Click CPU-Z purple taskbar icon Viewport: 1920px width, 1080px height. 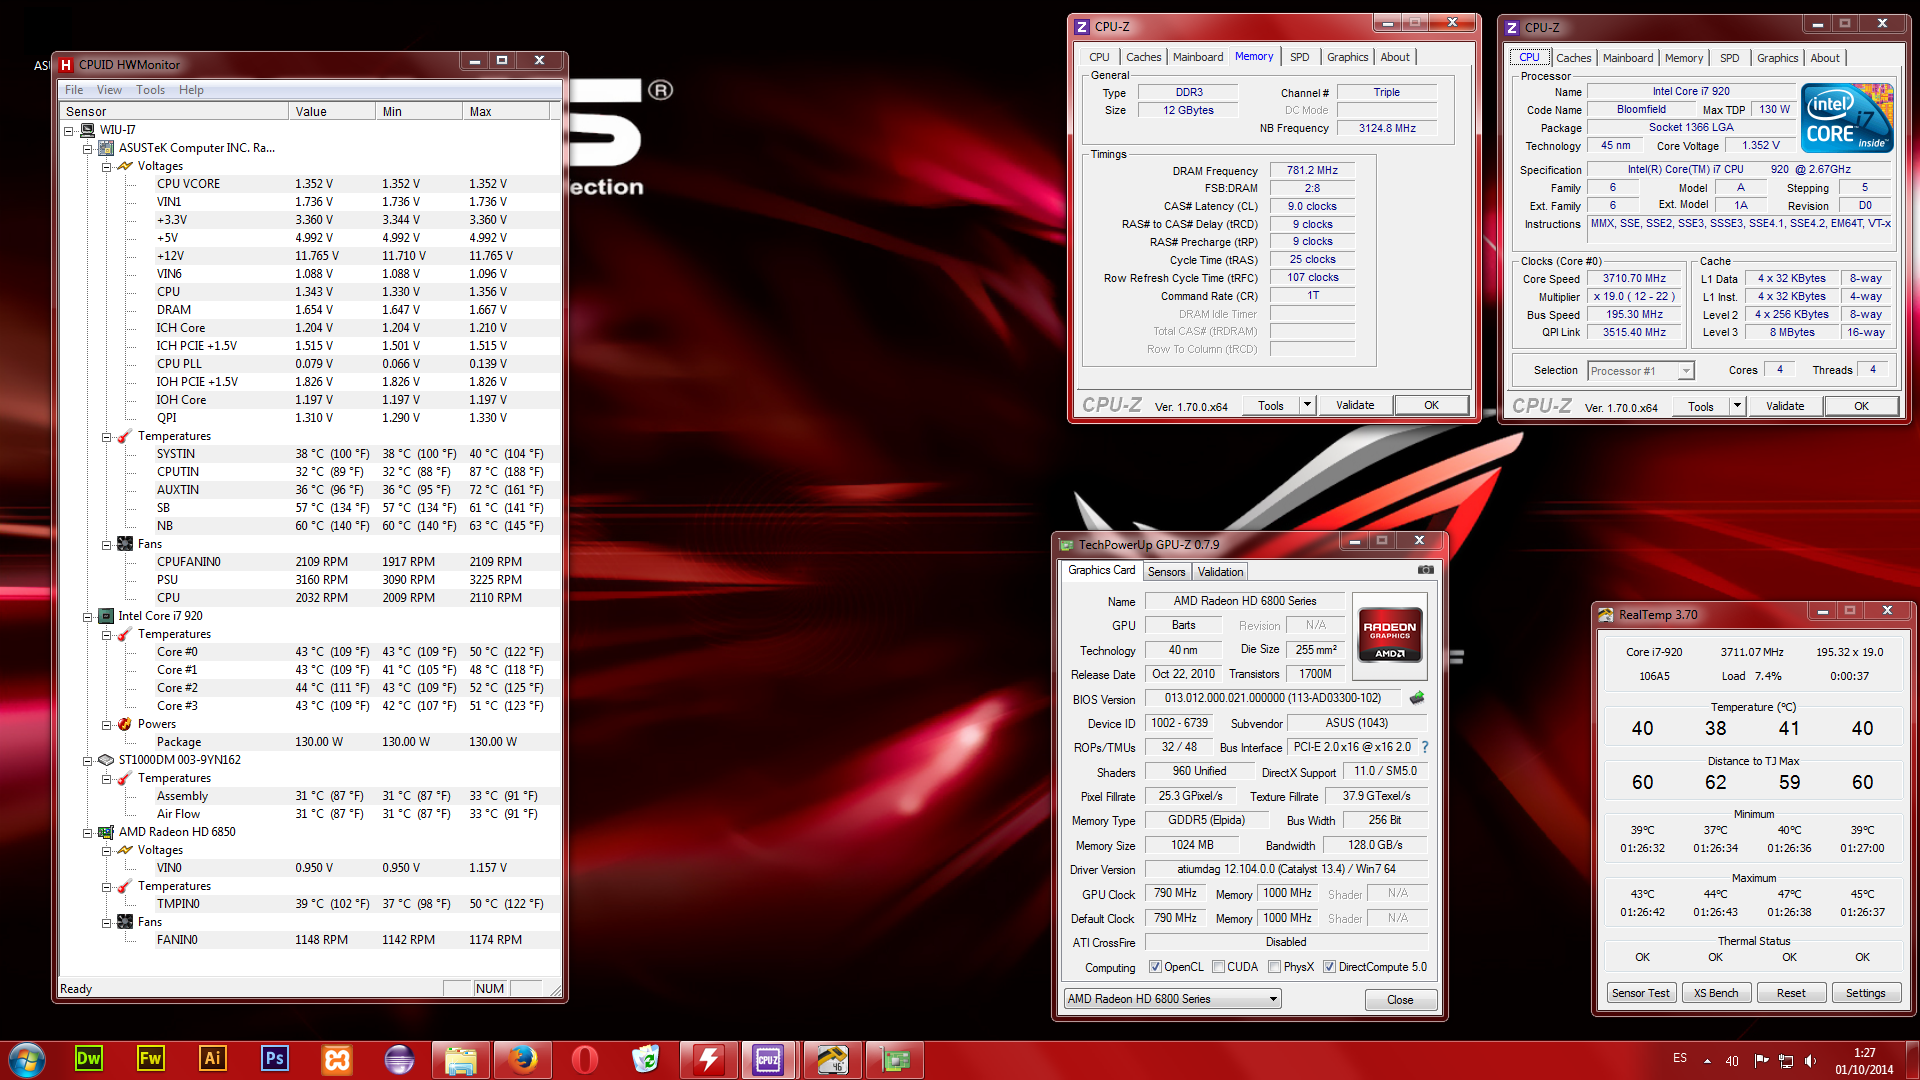click(769, 1059)
